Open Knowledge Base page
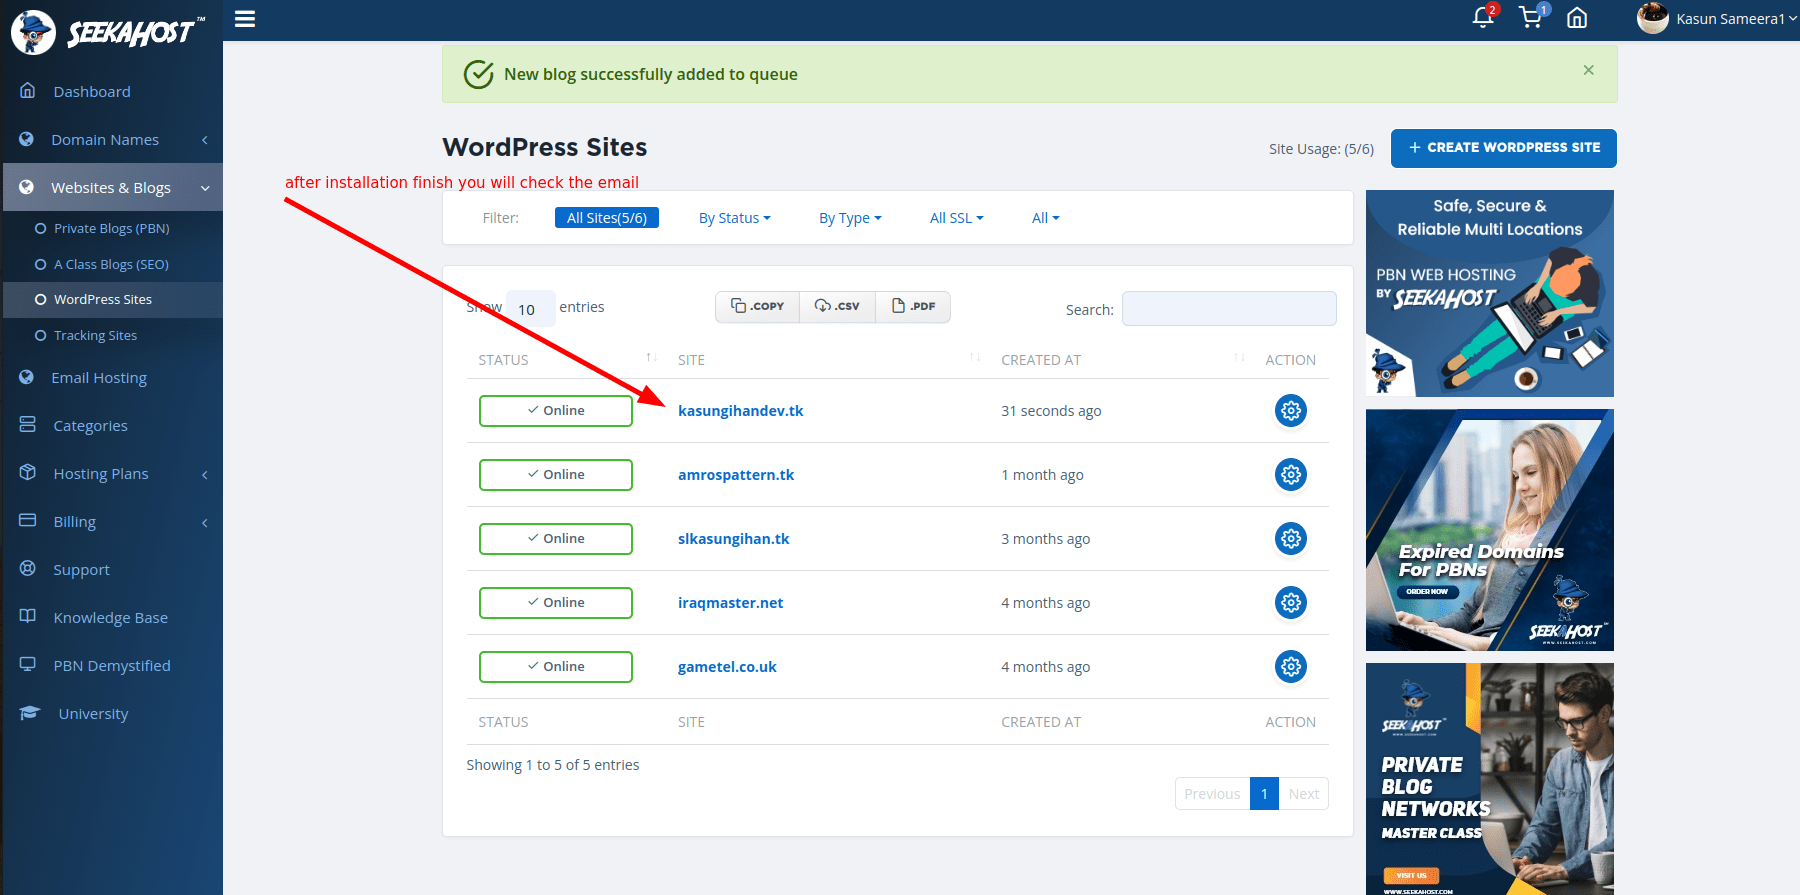Image resolution: width=1800 pixels, height=895 pixels. coord(112,617)
